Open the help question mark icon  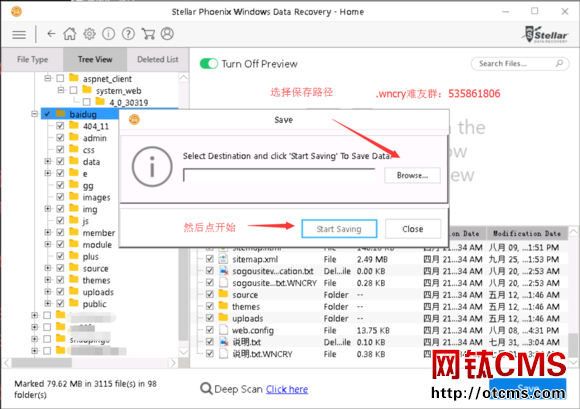[x=128, y=34]
